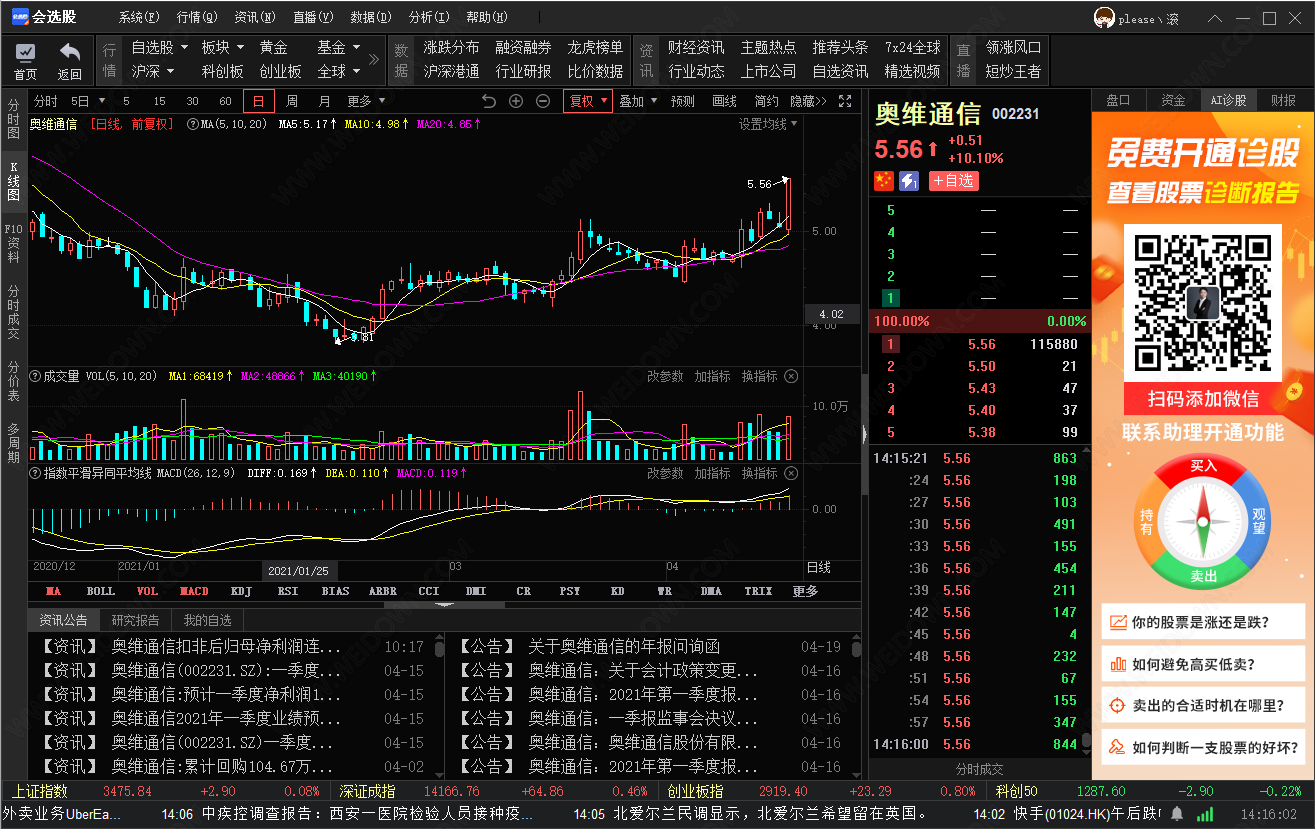Click the 分价表 left sidebar item
Image resolution: width=1315 pixels, height=829 pixels.
(x=14, y=381)
